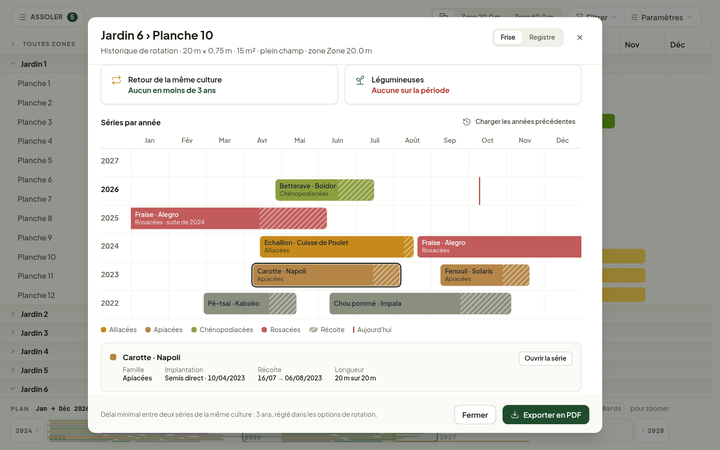
Task: Select the Fraise Alegro 2024 bar
Action: click(499, 247)
